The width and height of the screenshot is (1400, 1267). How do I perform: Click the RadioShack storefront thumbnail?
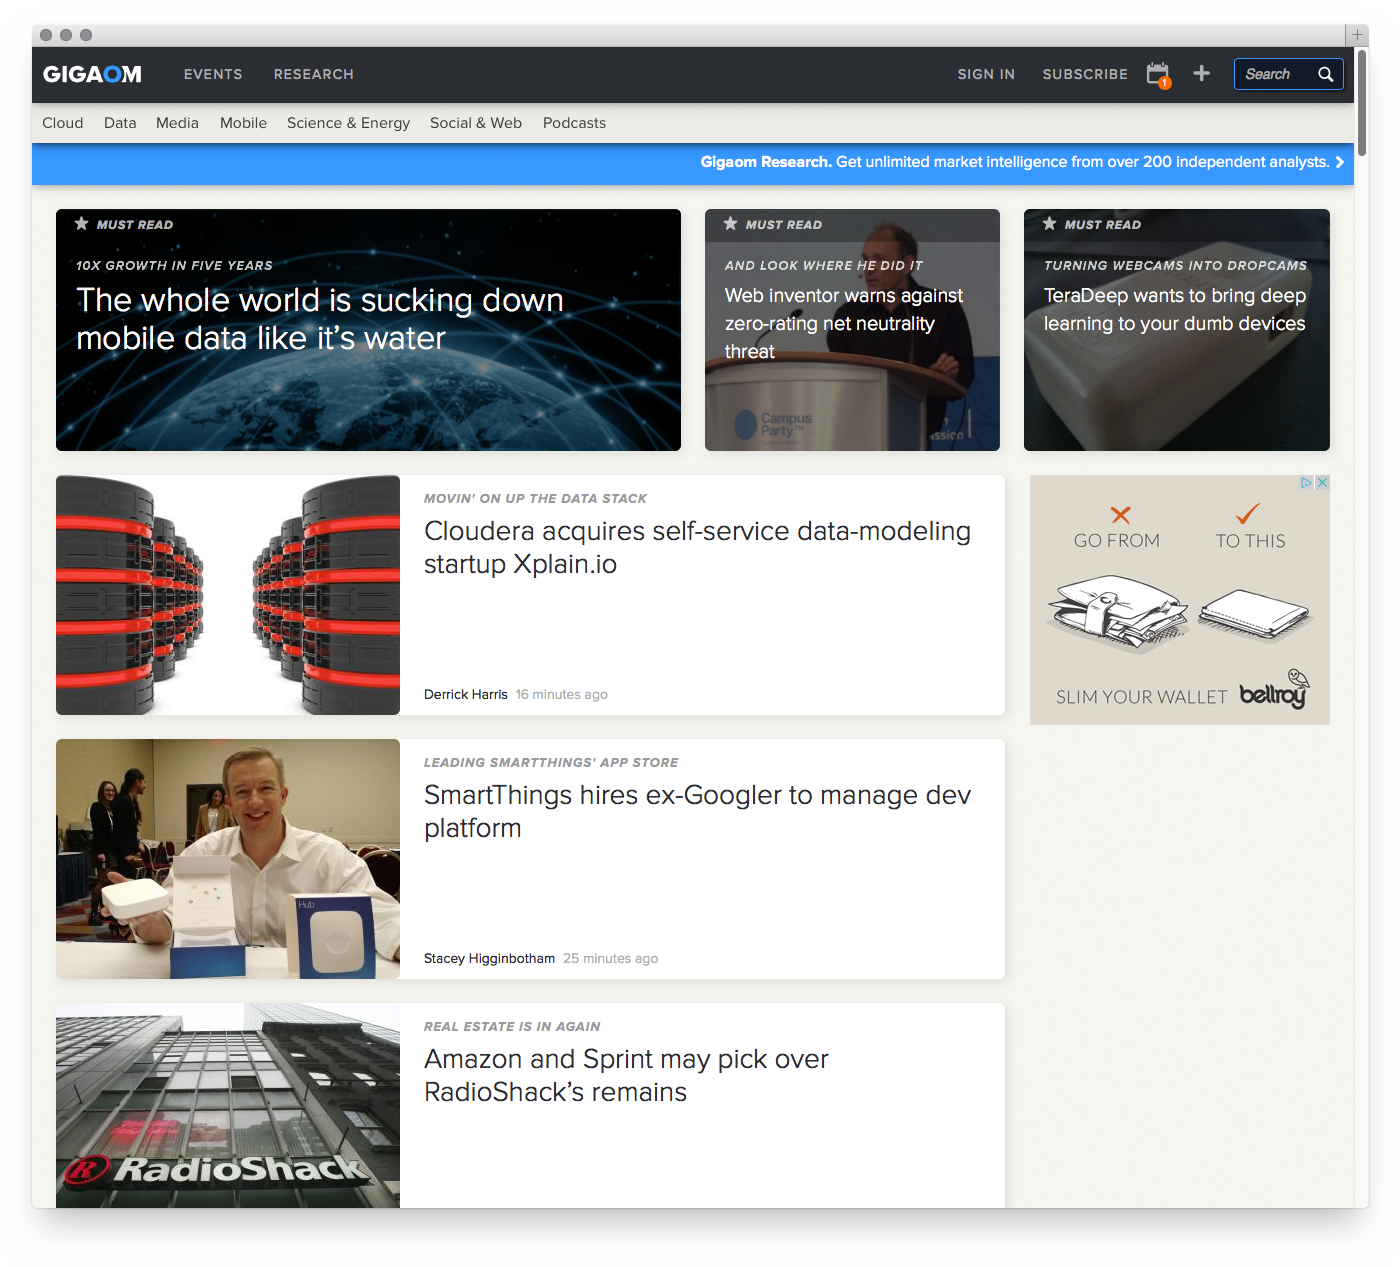point(228,1105)
